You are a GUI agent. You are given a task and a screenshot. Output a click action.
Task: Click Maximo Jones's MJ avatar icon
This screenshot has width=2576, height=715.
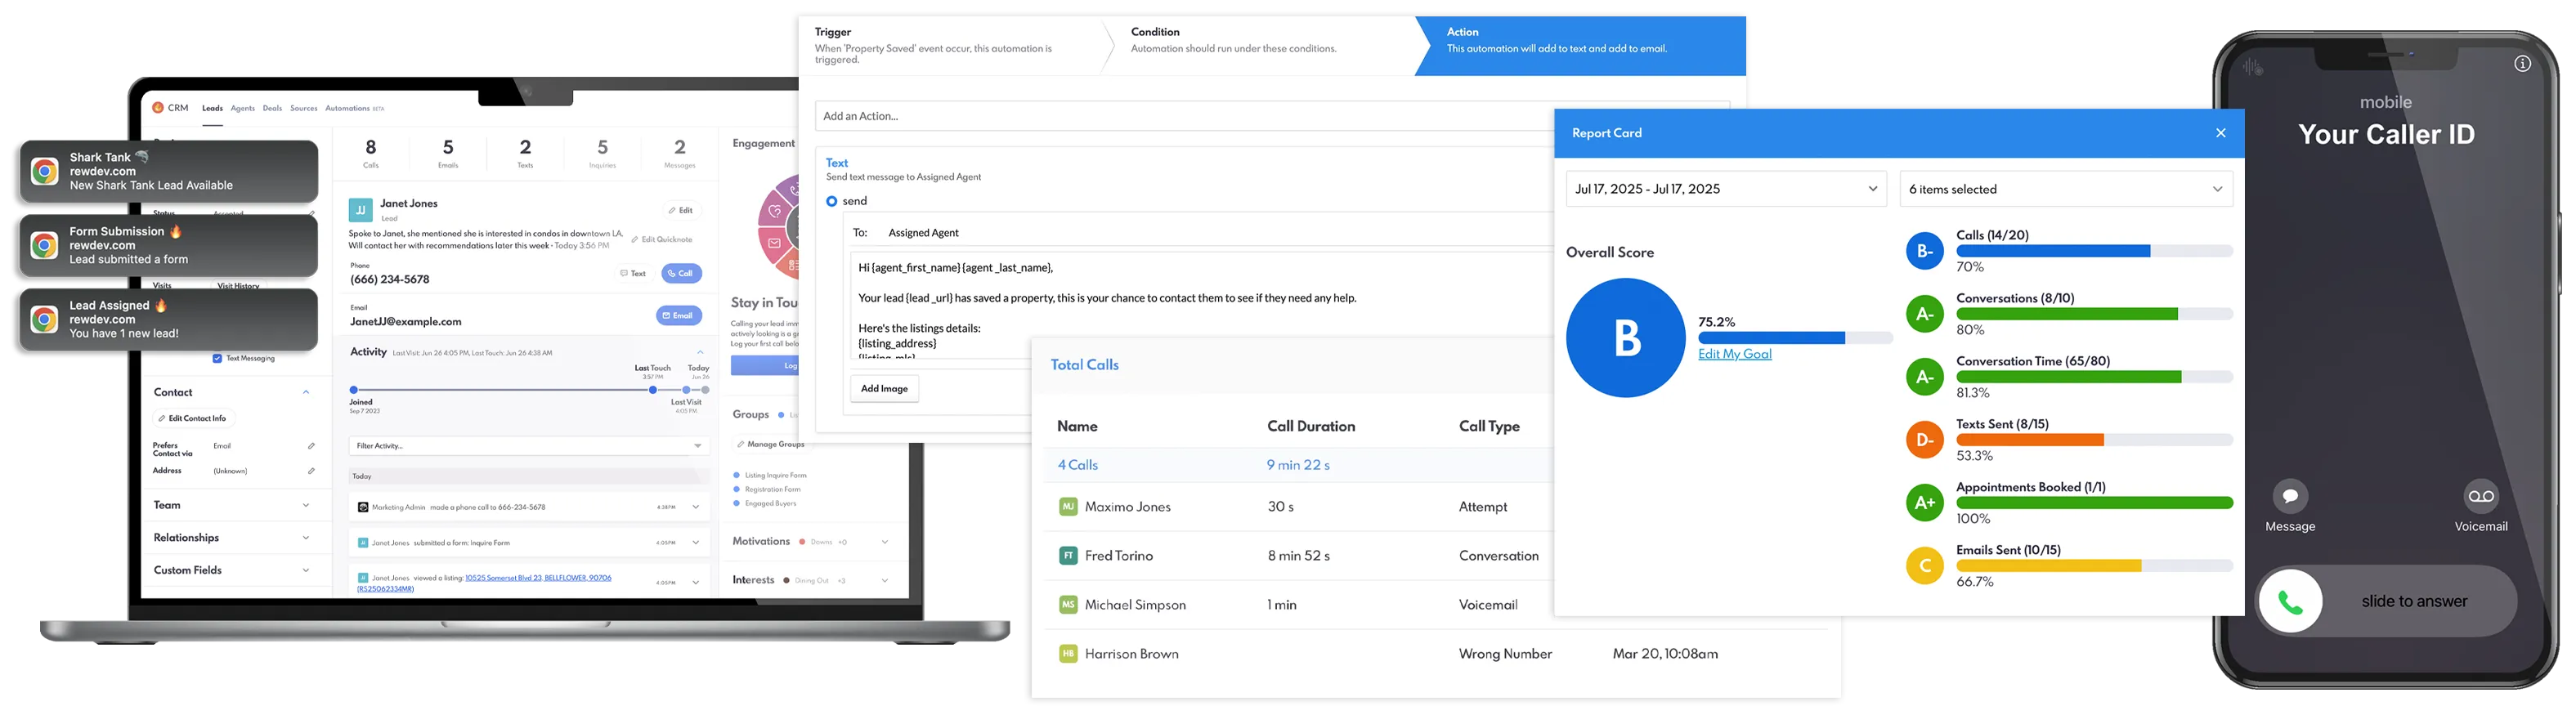(1067, 507)
